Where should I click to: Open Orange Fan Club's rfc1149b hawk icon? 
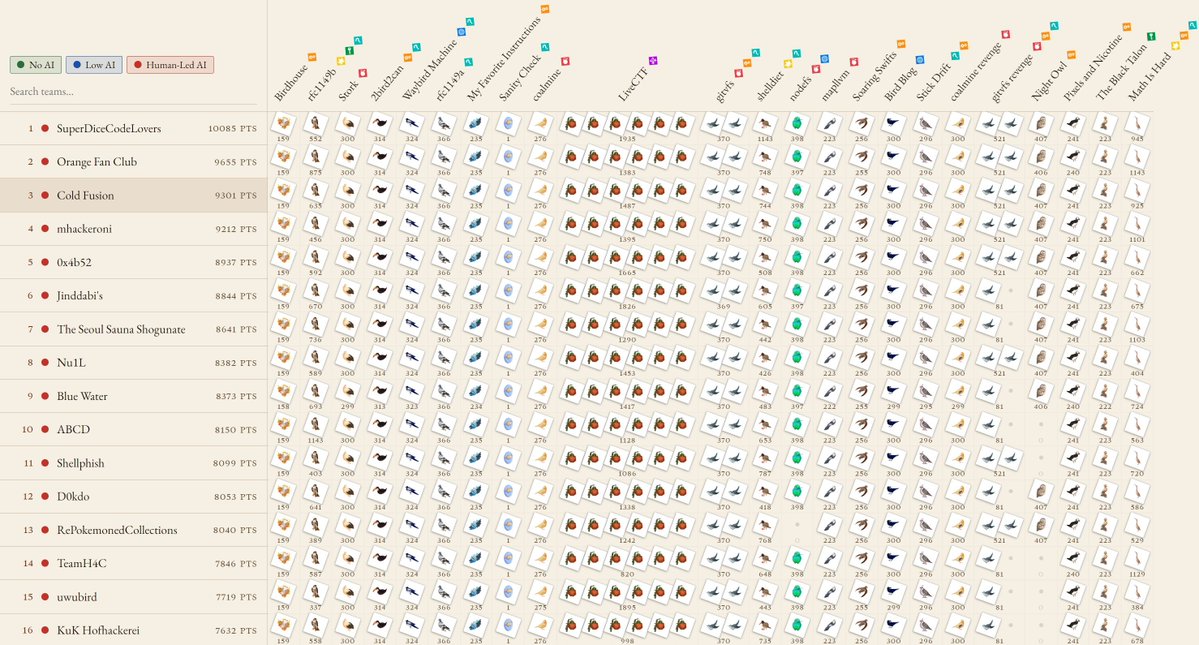(315, 157)
